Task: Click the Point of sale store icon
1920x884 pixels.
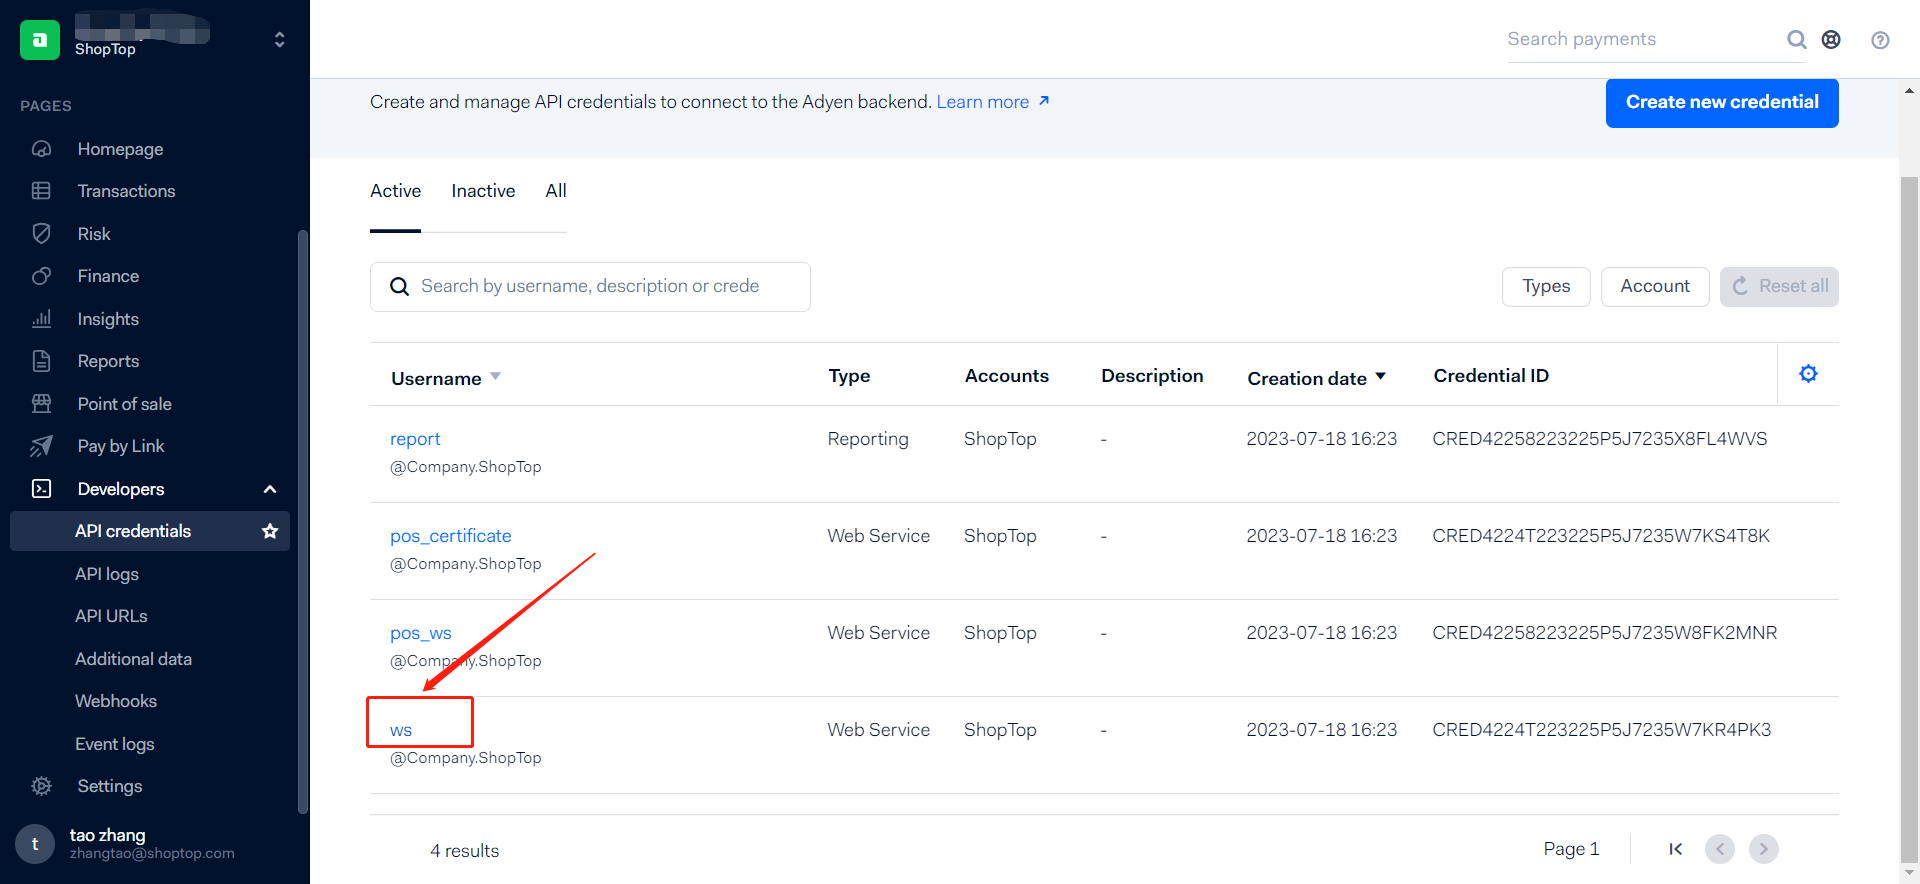Action: [x=41, y=404]
